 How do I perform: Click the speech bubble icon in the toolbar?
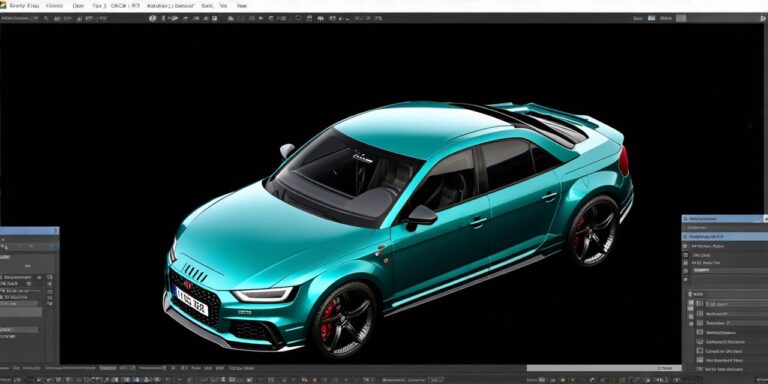[x=320, y=19]
